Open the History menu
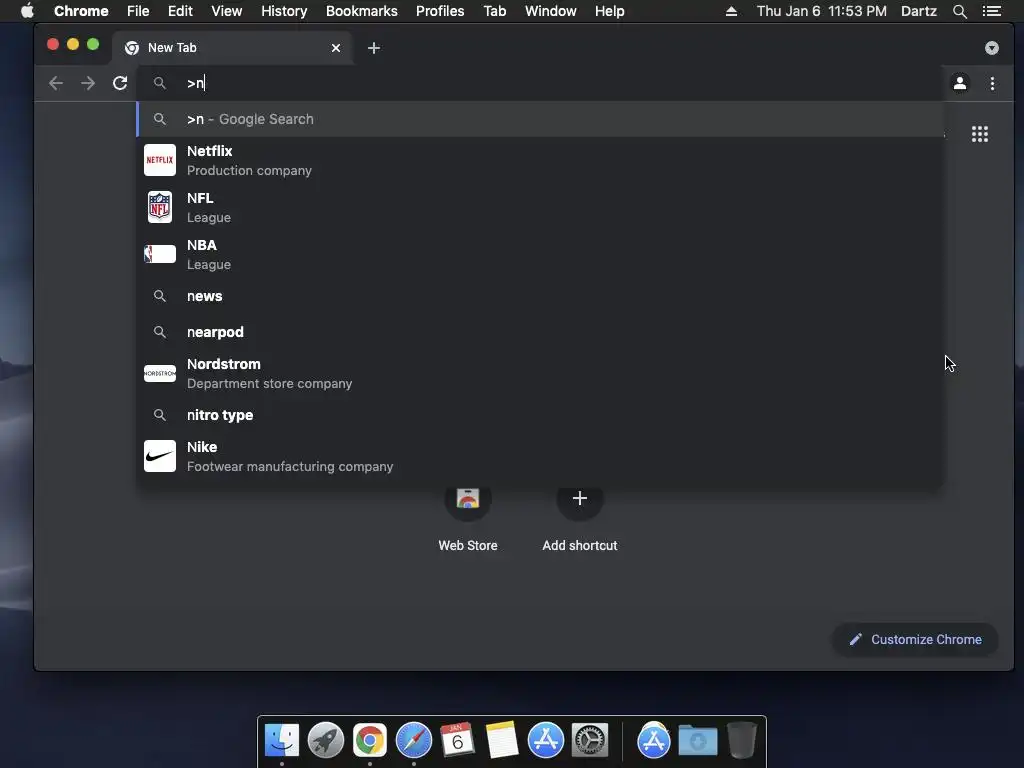This screenshot has height=768, width=1024. pos(283,11)
